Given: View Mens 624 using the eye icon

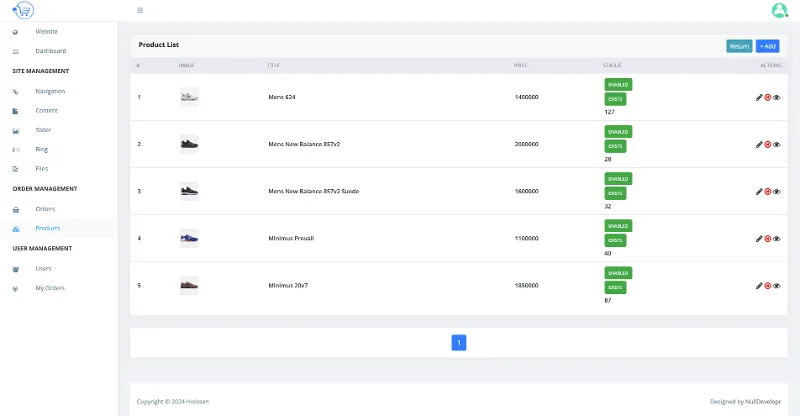Looking at the screenshot, I should pos(777,97).
